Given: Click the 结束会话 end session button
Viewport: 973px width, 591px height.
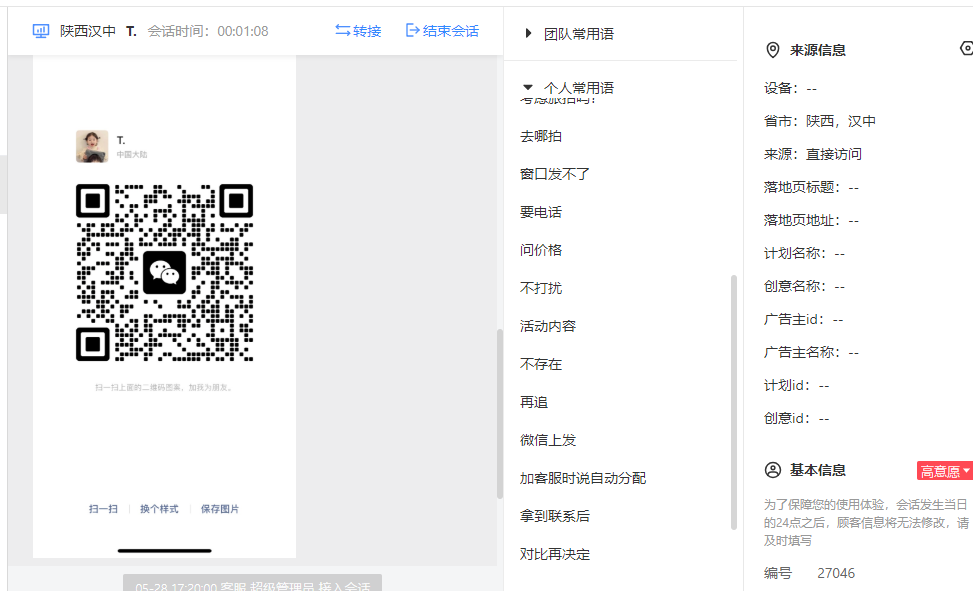Looking at the screenshot, I should pyautogui.click(x=442, y=31).
